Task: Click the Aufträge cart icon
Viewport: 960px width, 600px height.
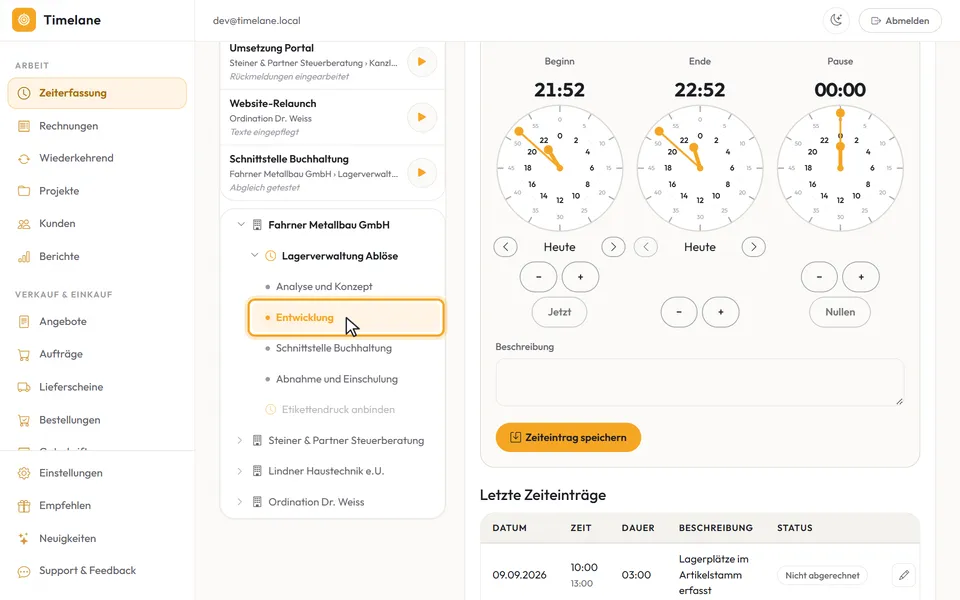Action: coord(24,354)
